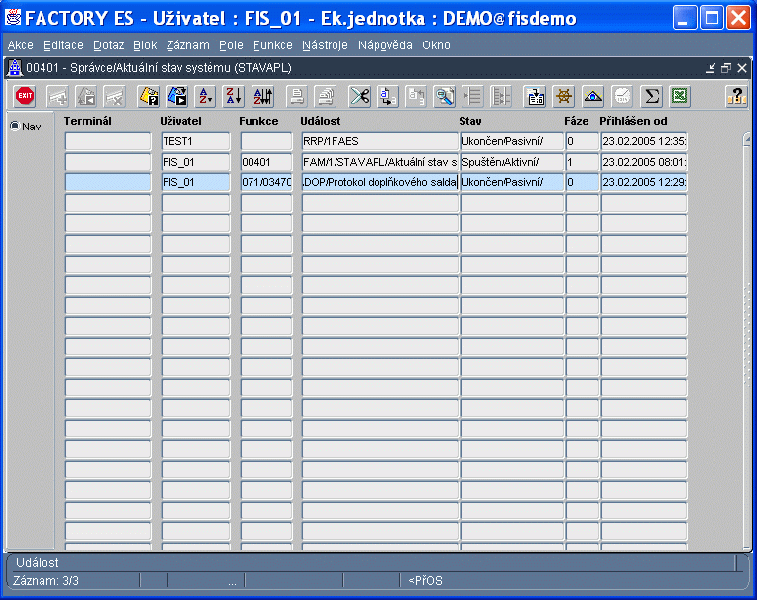Viewport: 757px width, 600px height.
Task: Click date field '23.02.2005 12:35'
Action: coord(644,141)
